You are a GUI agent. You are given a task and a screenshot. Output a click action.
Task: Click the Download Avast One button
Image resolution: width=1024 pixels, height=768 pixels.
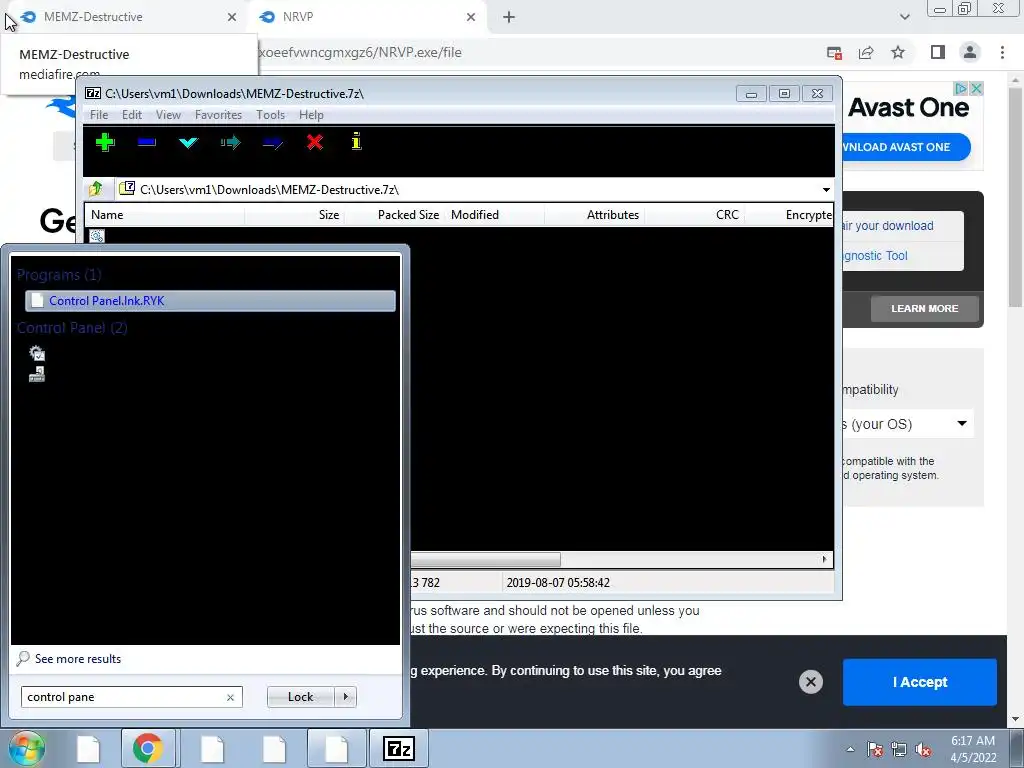(905, 147)
